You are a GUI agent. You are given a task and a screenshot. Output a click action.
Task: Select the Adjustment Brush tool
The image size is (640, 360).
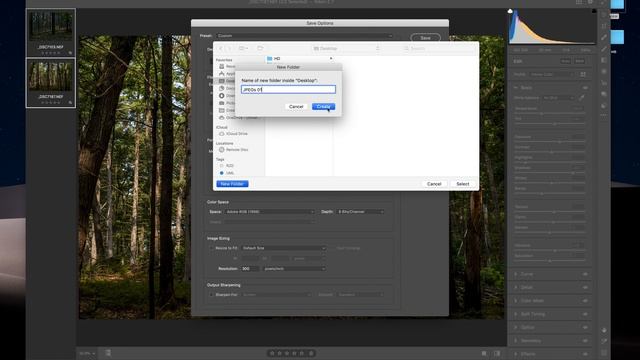tap(604, 49)
